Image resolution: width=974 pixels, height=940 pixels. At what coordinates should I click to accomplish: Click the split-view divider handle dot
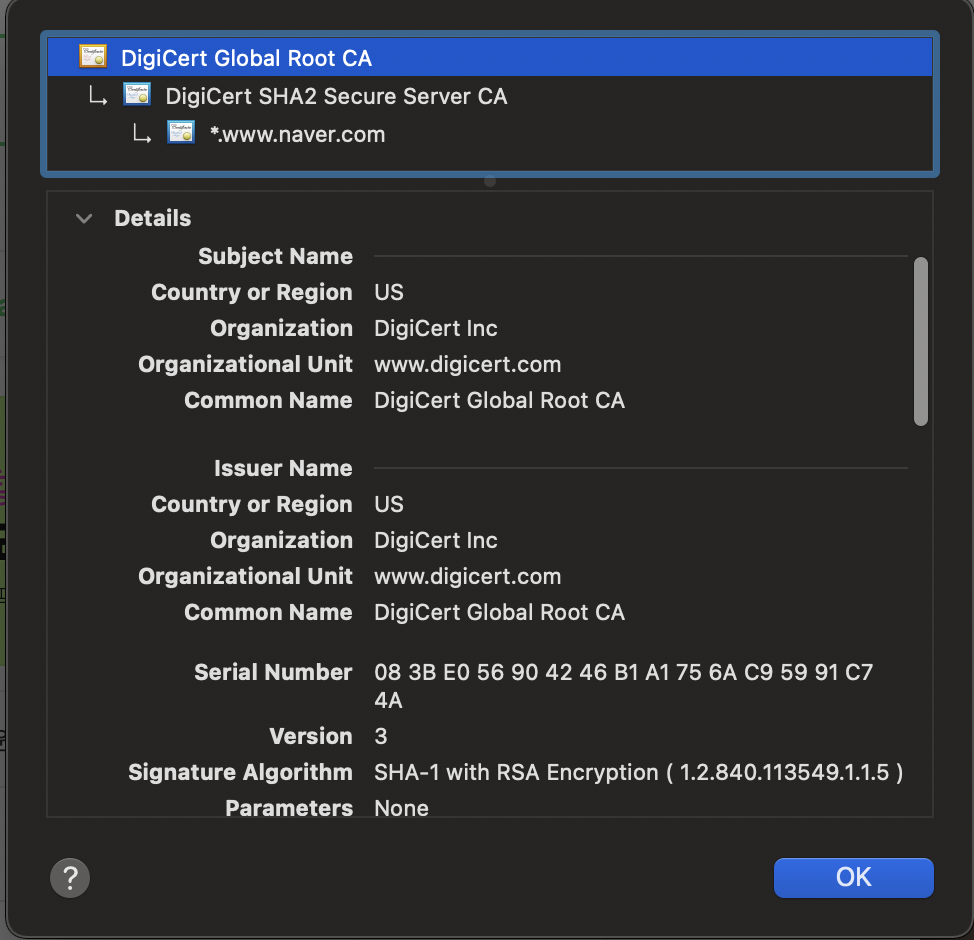(x=489, y=181)
